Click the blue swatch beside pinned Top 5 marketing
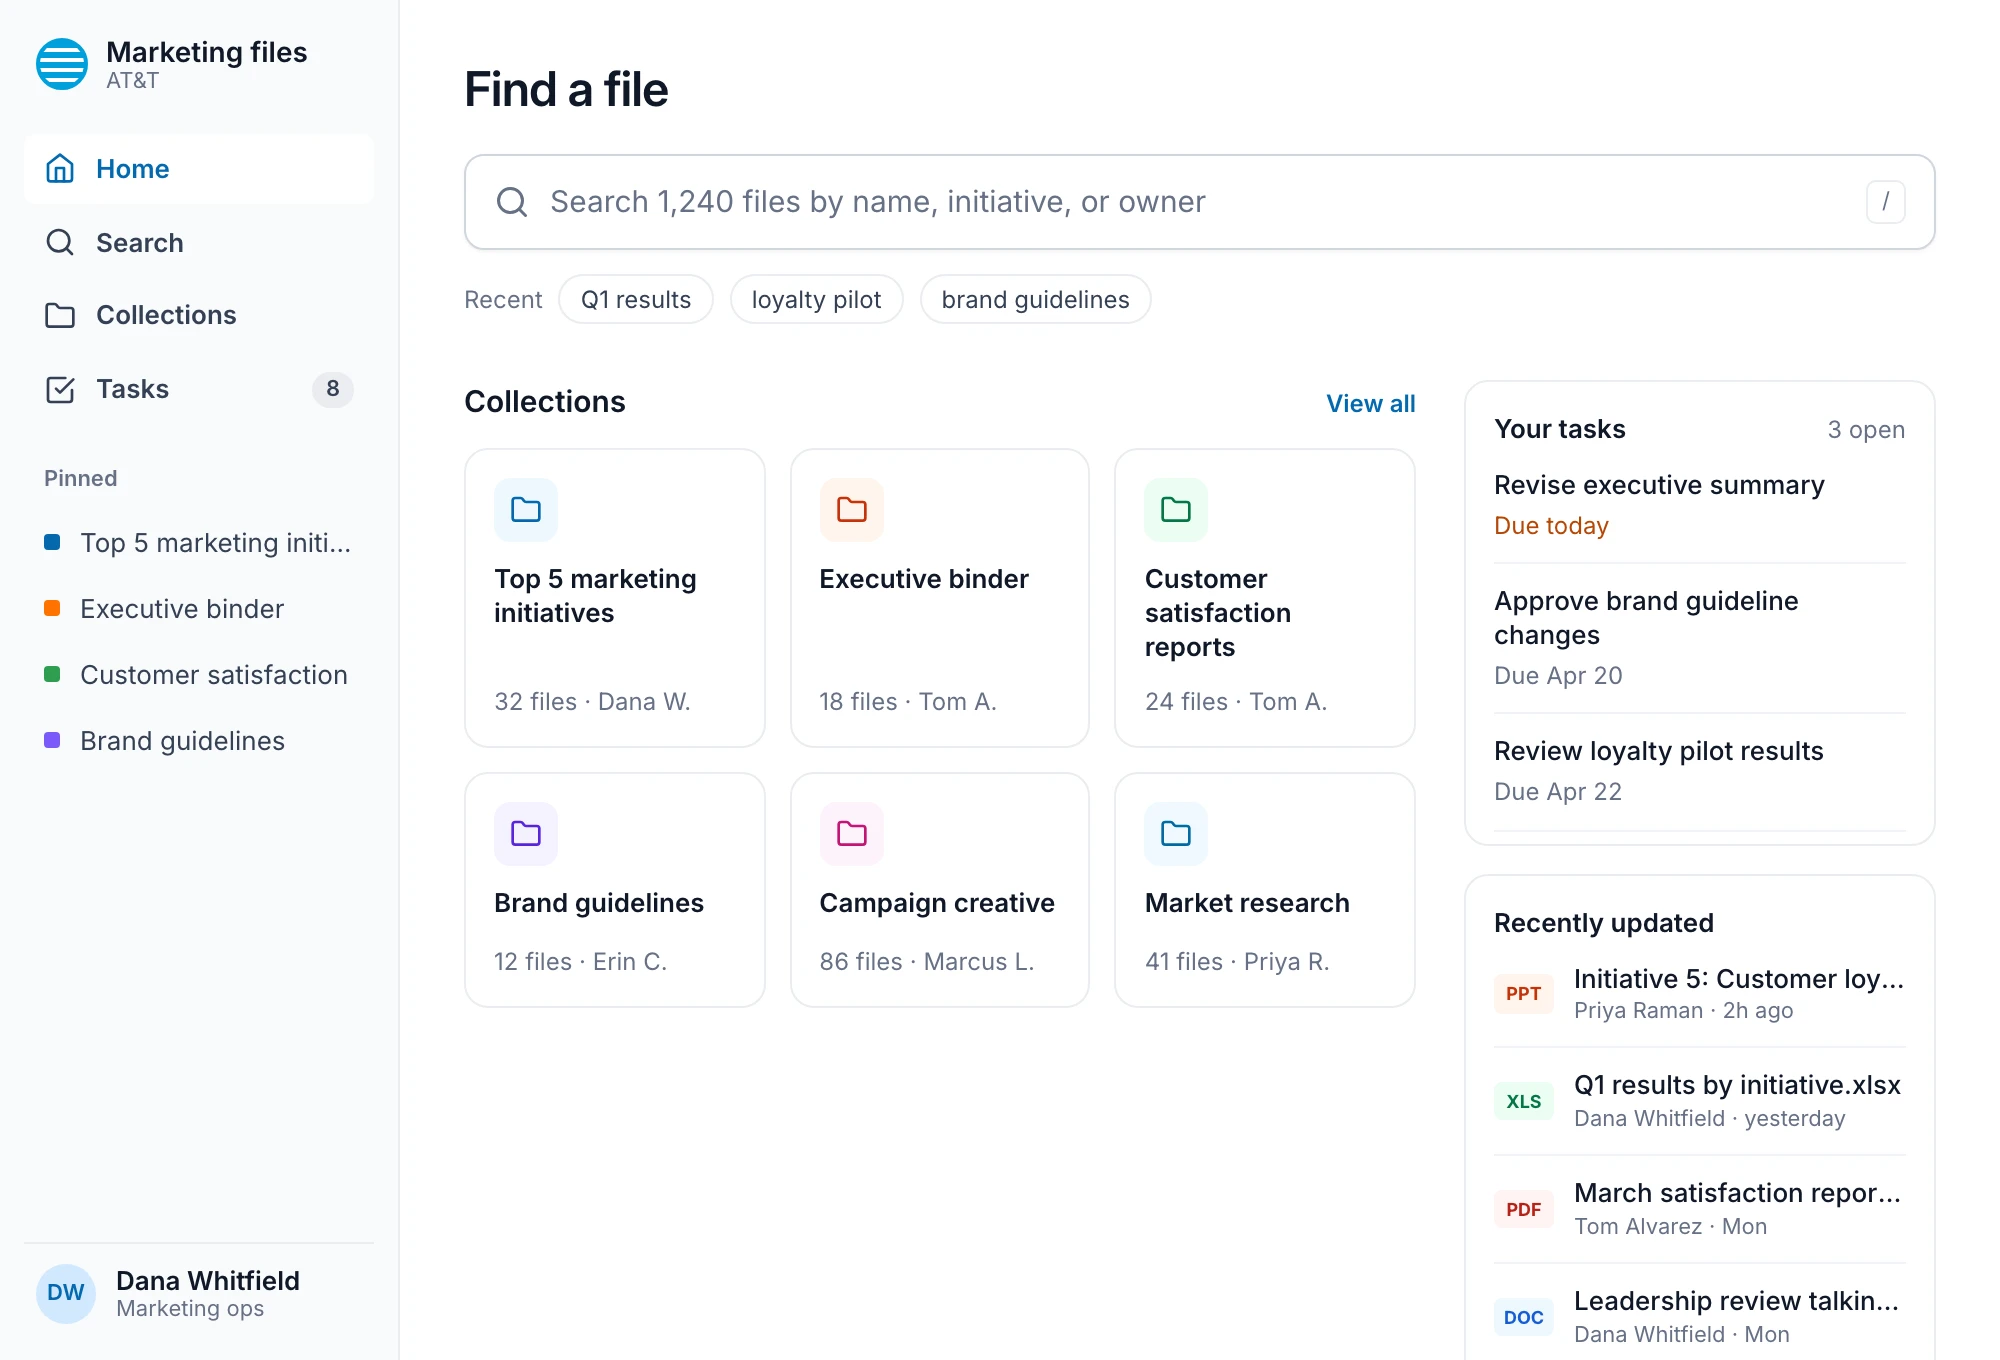 pyautogui.click(x=53, y=542)
